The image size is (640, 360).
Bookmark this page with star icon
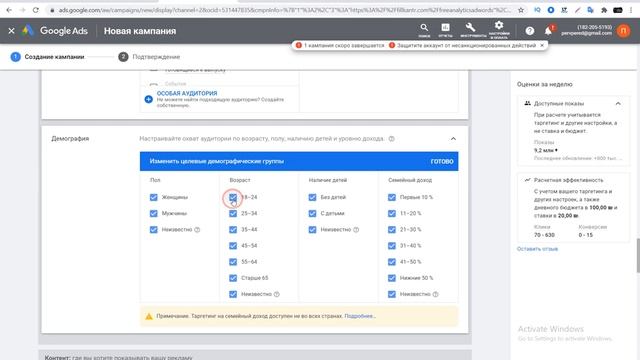521,10
